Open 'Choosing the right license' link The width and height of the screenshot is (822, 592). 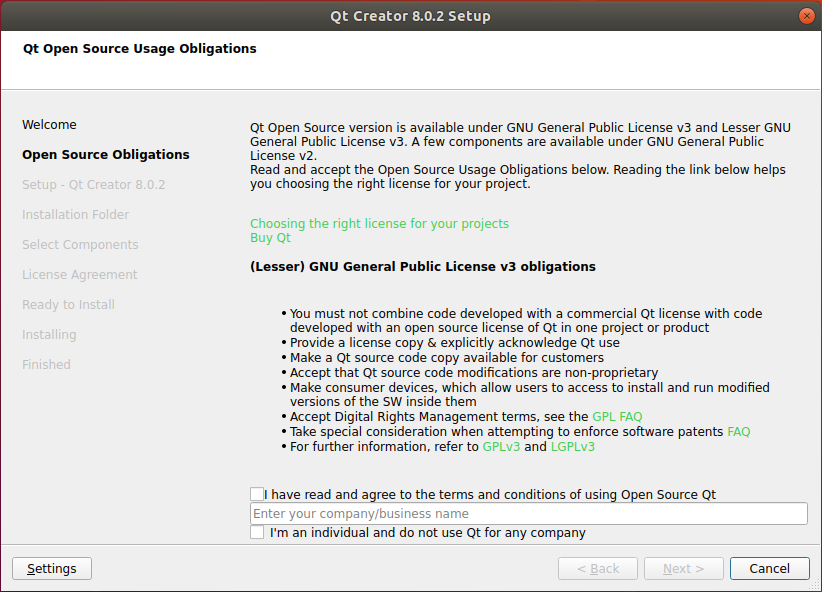(379, 224)
